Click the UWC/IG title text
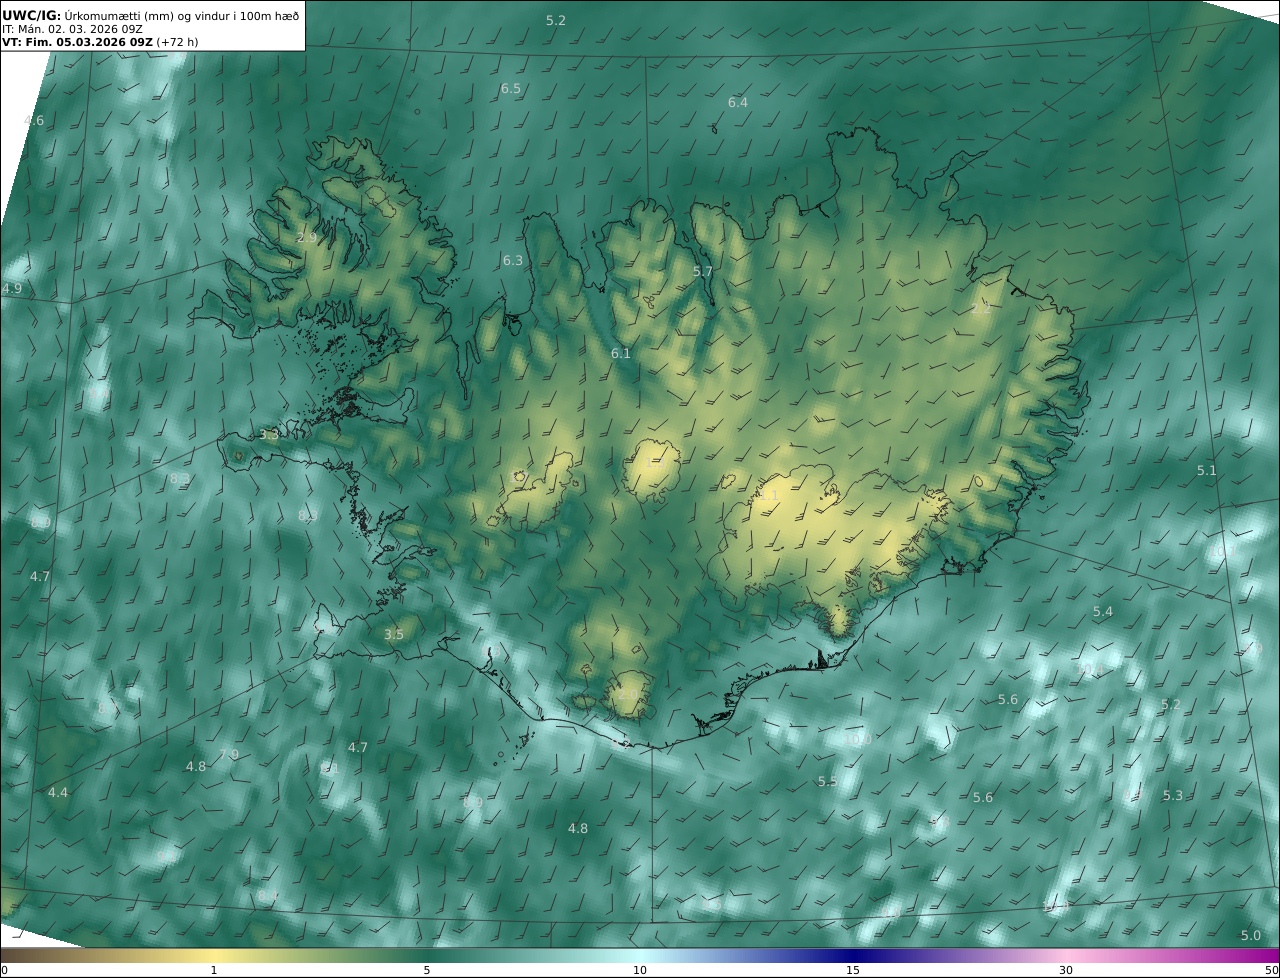 [32, 15]
